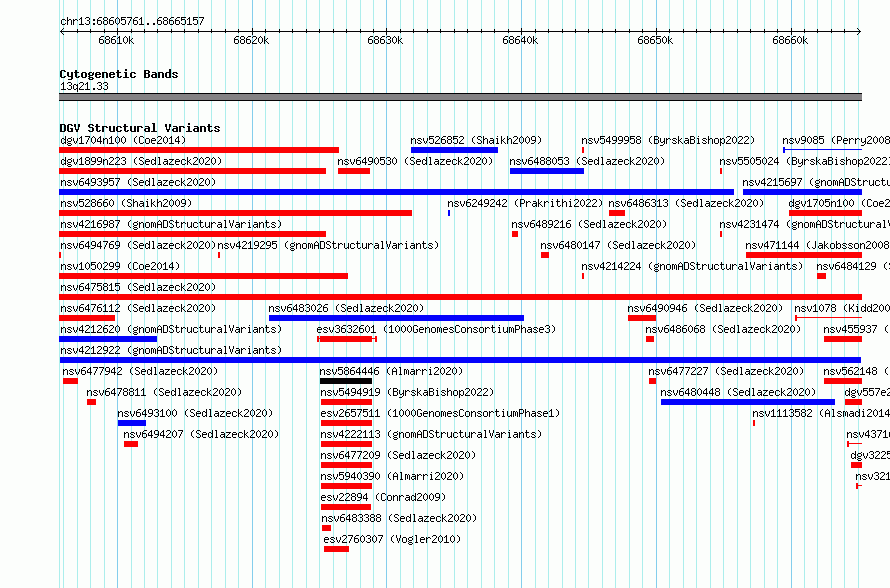Click nsv5864446 (Almarri2020) label
Viewport: 890px width, 588px height.
(x=391, y=371)
